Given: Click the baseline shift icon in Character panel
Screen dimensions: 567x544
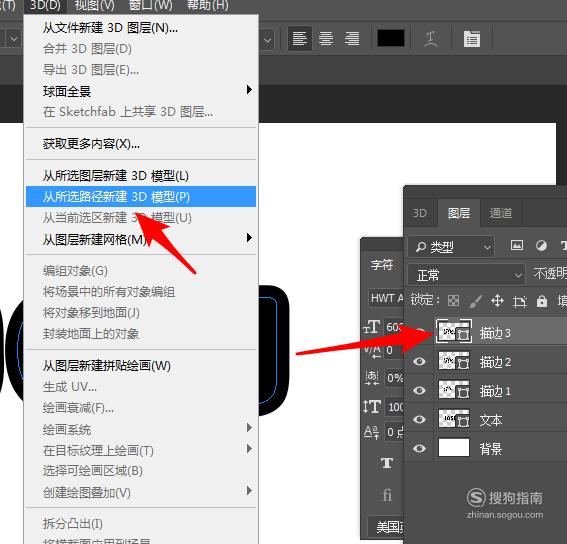Looking at the screenshot, I should click(372, 432).
